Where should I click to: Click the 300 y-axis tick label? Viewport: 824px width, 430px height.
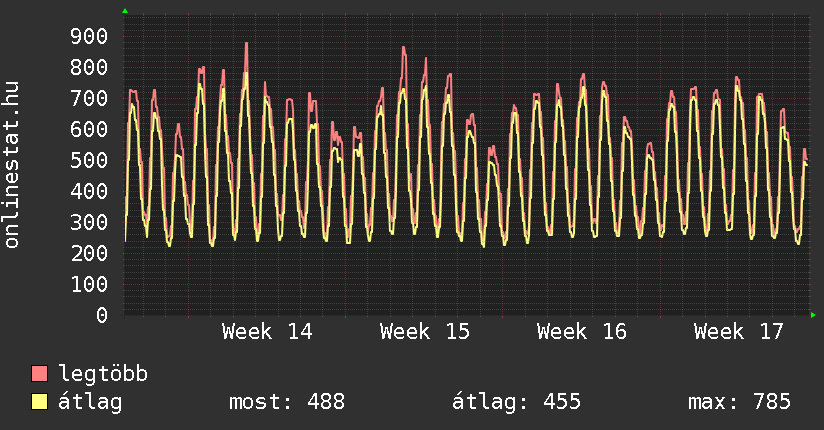coord(90,222)
